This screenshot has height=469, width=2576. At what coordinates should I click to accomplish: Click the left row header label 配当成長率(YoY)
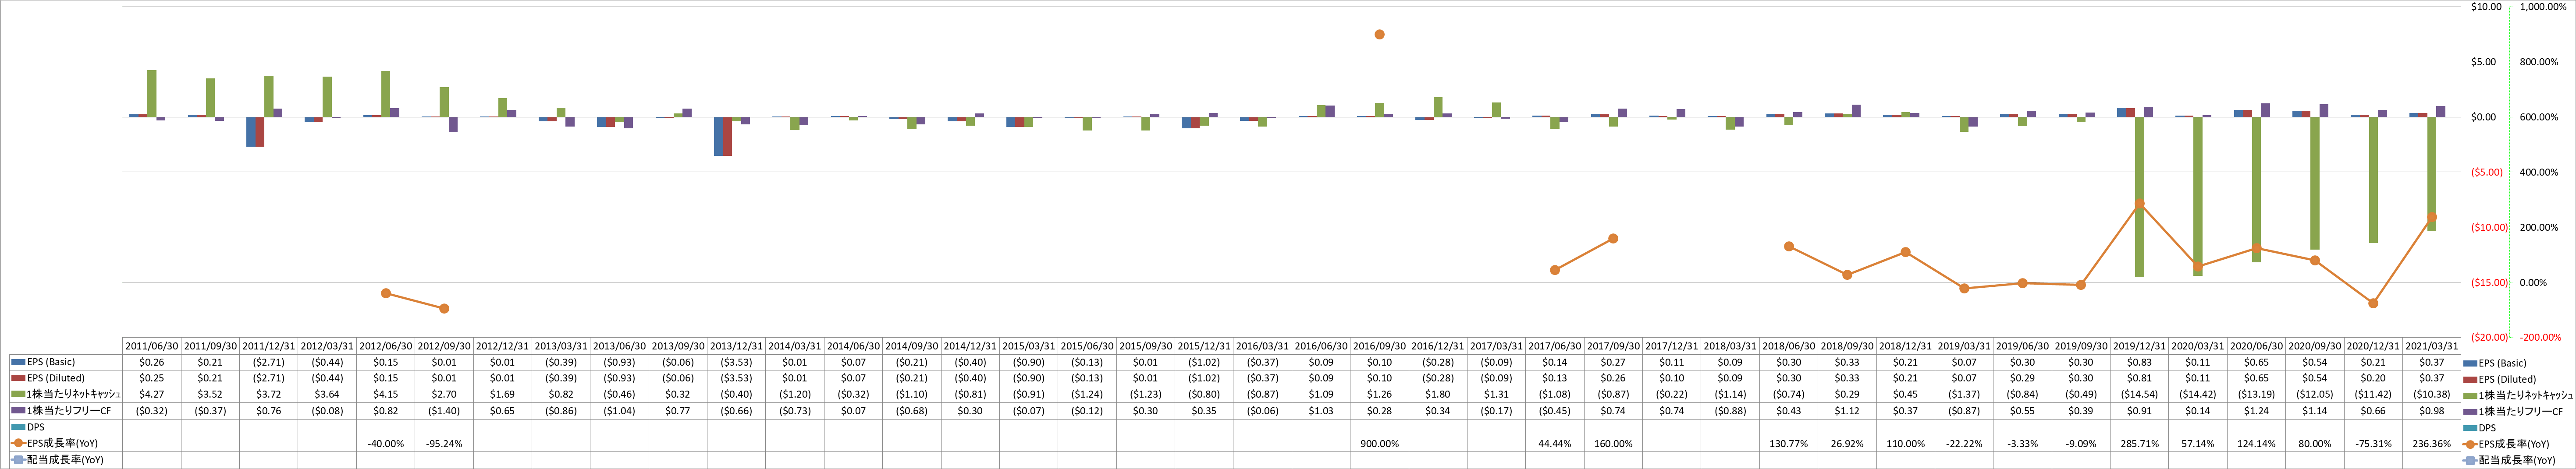point(65,460)
